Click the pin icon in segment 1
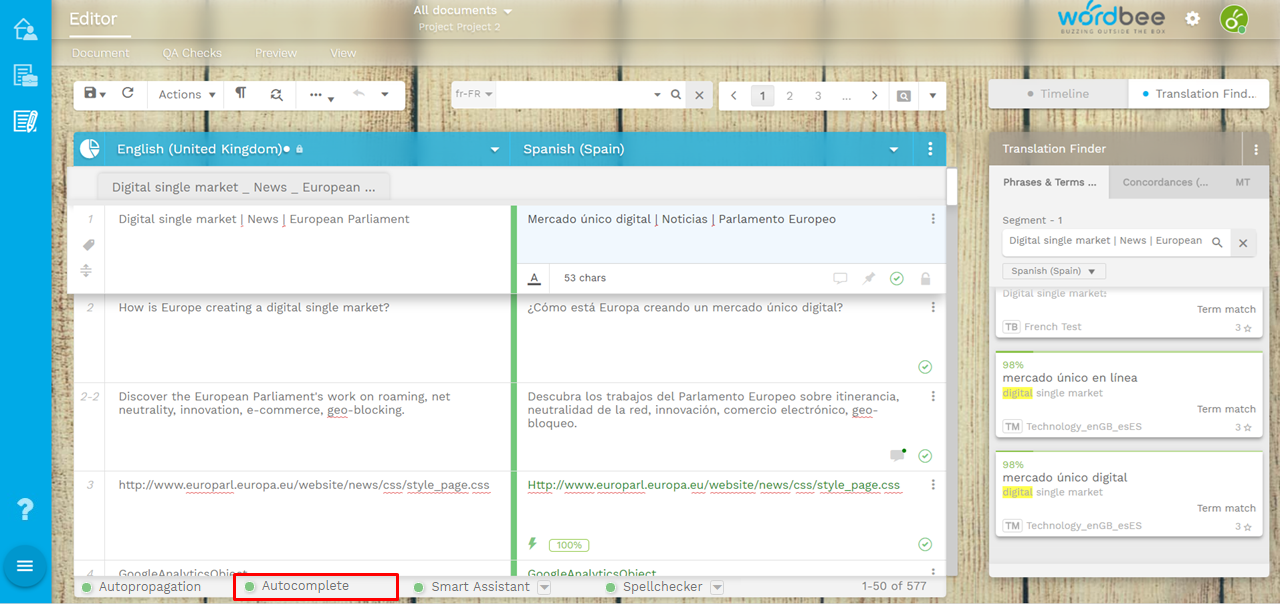The image size is (1280, 604). [869, 279]
